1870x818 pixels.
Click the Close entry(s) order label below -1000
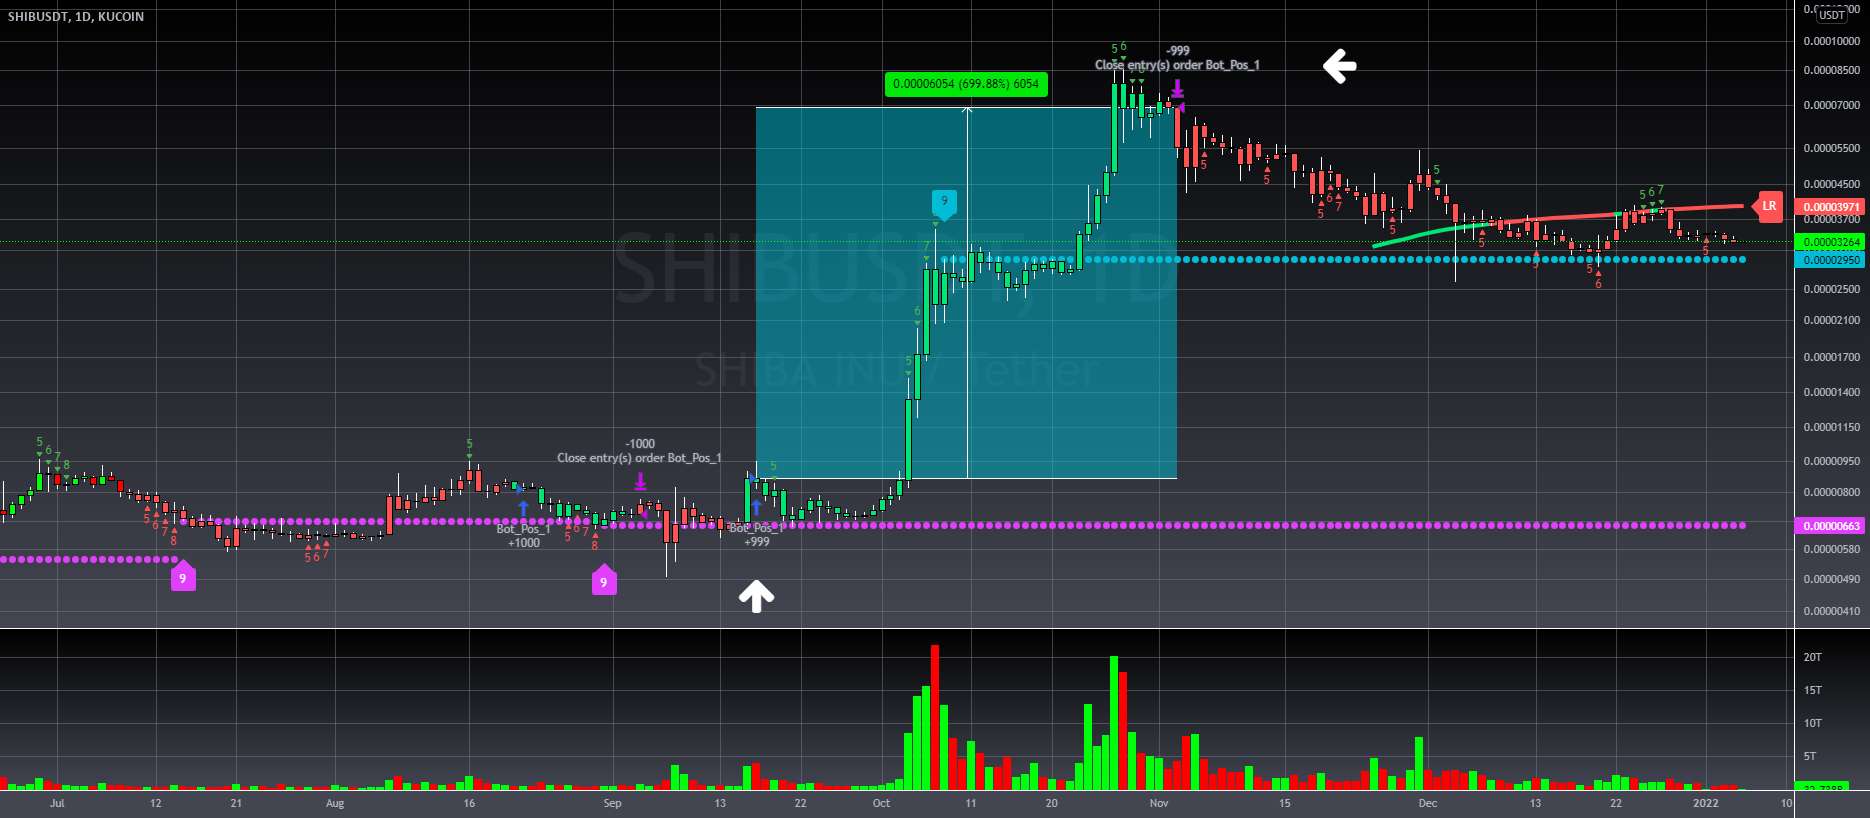[x=639, y=458]
